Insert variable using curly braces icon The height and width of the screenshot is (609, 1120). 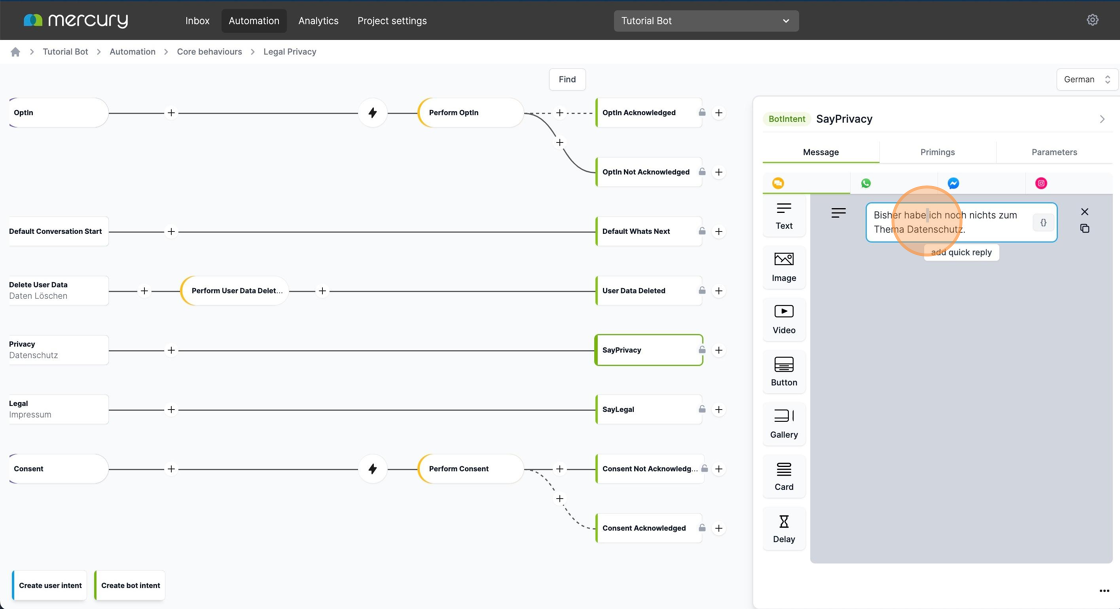(1043, 223)
